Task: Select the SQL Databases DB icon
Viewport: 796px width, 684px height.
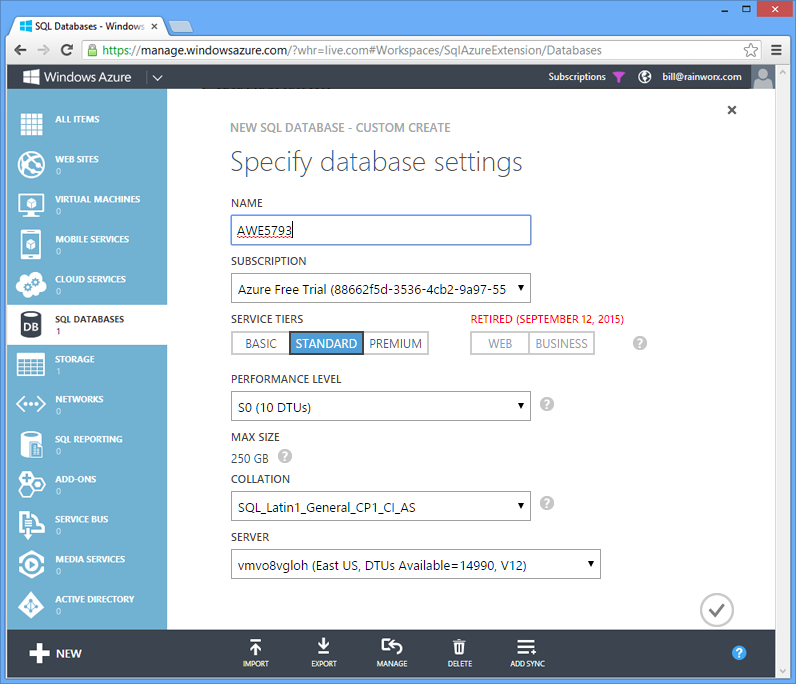Action: coord(31,325)
